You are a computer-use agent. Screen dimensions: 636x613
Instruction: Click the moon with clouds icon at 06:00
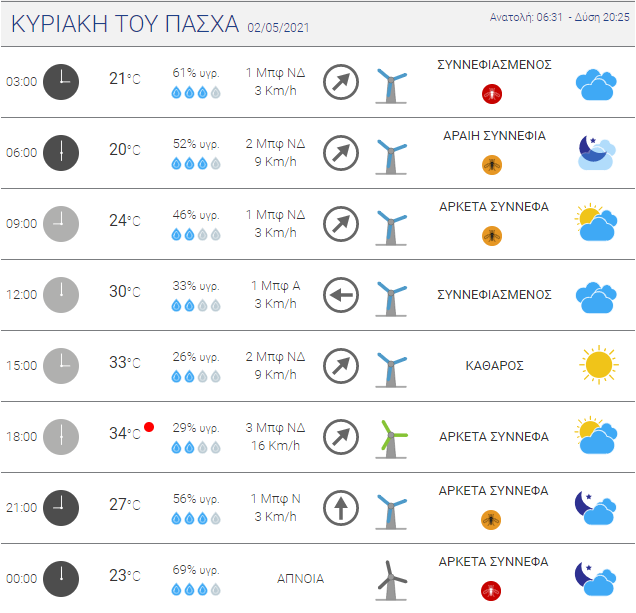coord(596,153)
